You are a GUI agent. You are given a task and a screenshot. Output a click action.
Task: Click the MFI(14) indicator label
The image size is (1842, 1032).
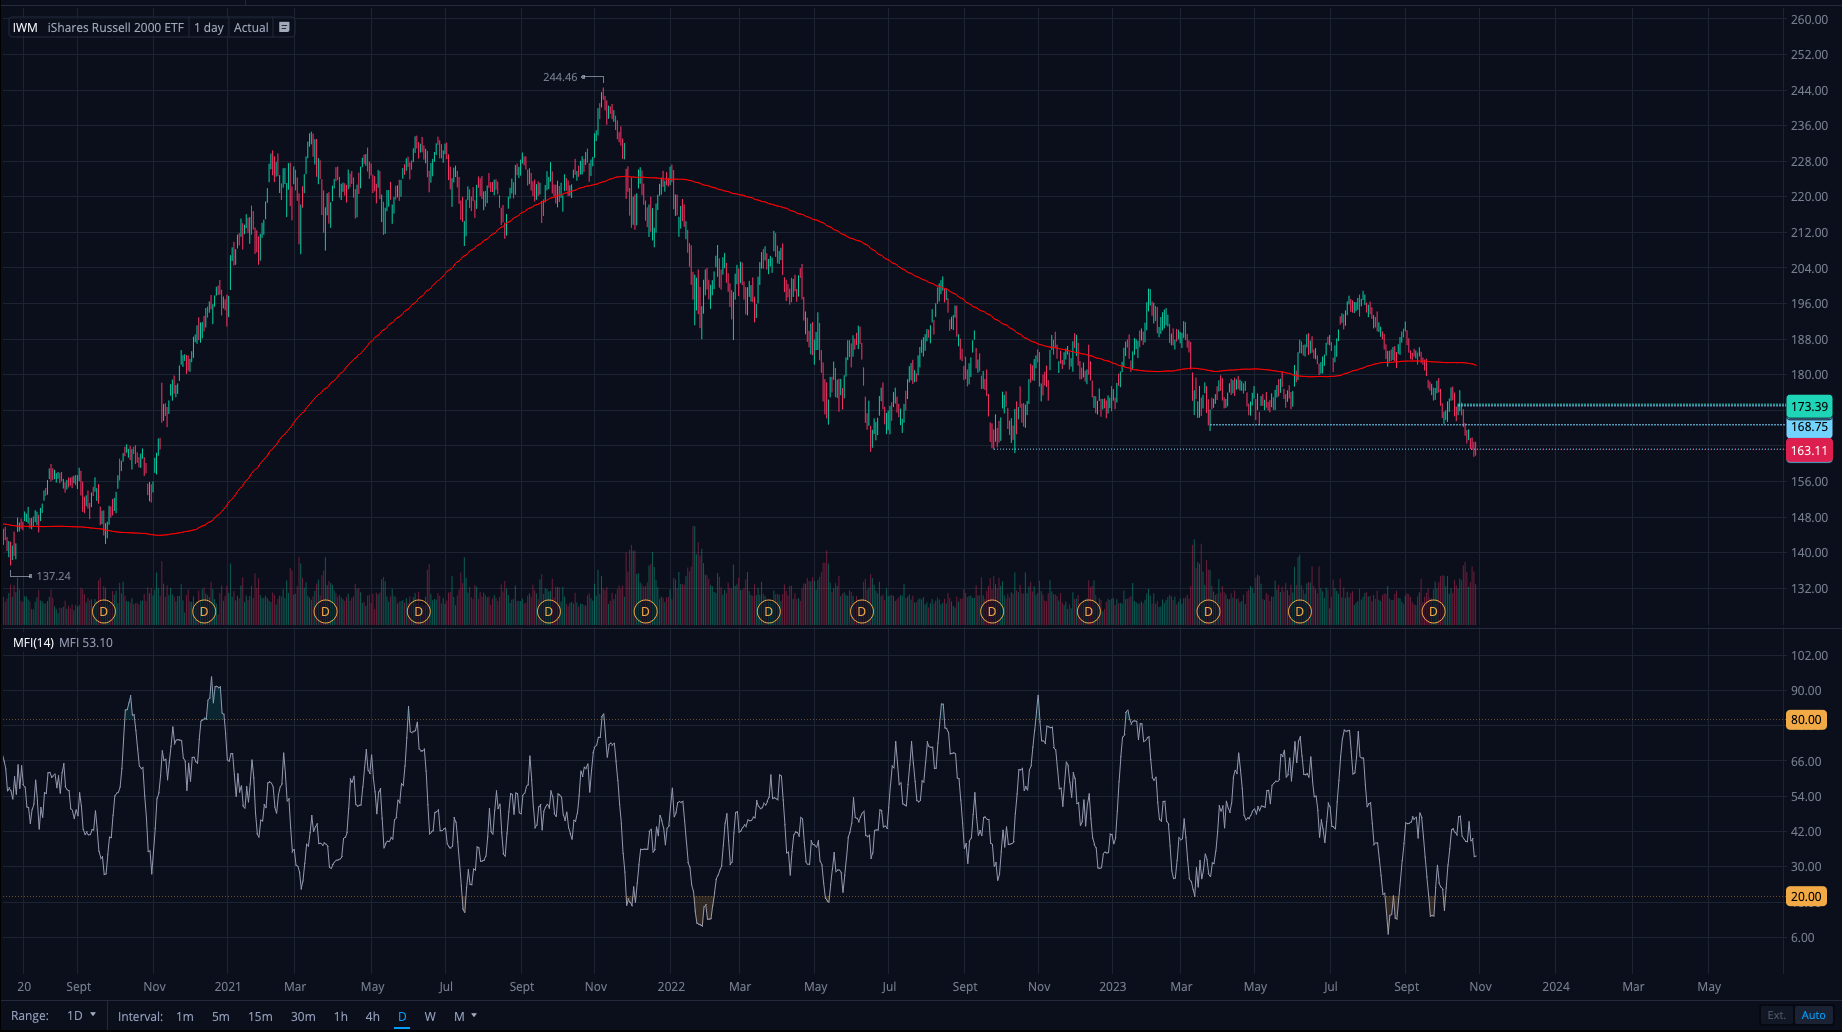tap(33, 642)
